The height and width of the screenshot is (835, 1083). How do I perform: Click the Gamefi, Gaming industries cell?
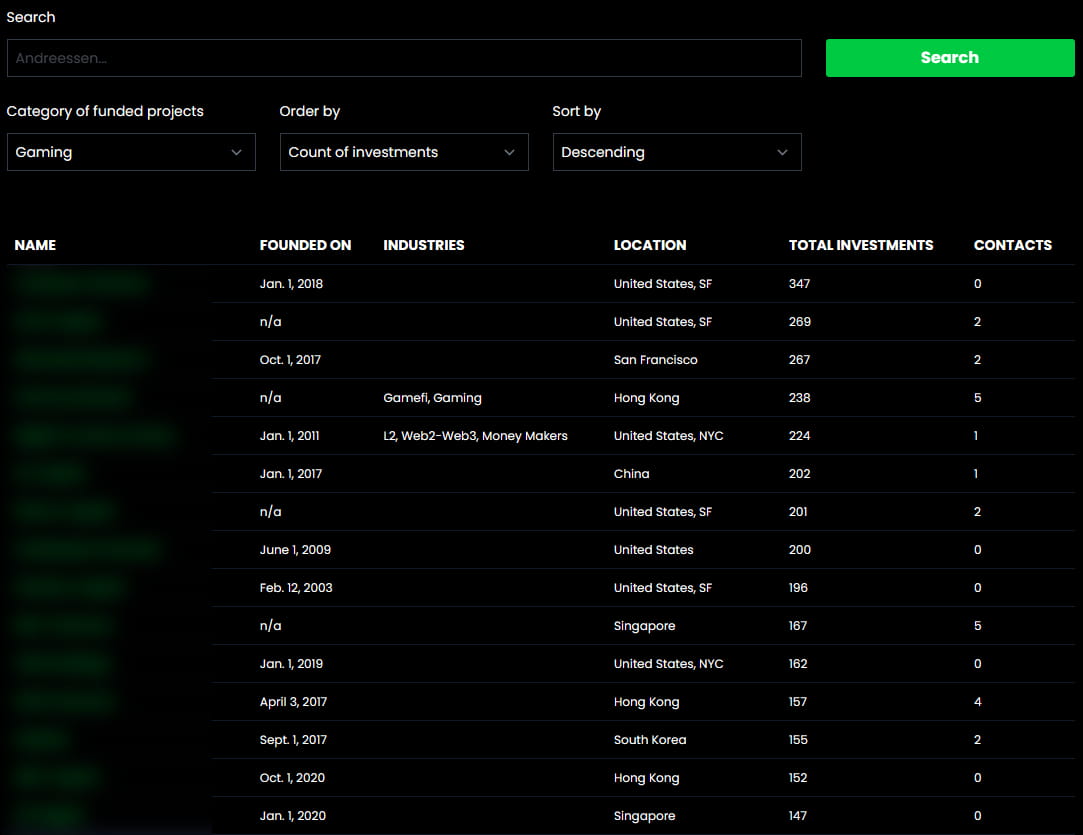[432, 398]
